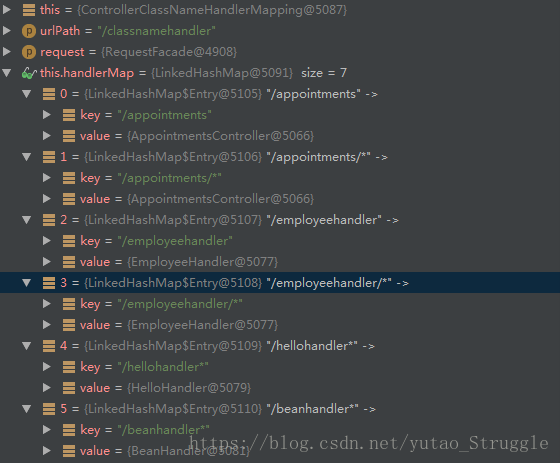Expand key "/hellohandler*" arrow
560x463 pixels.
[x=47, y=367]
